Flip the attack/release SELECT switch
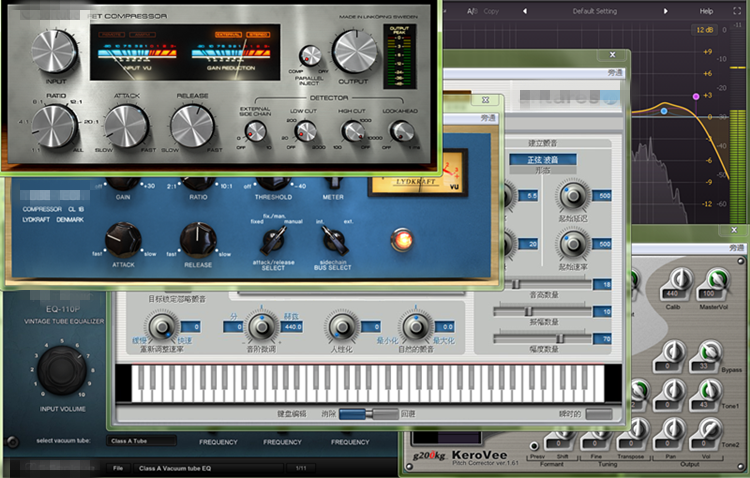The height and width of the screenshot is (478, 750). pos(274,240)
